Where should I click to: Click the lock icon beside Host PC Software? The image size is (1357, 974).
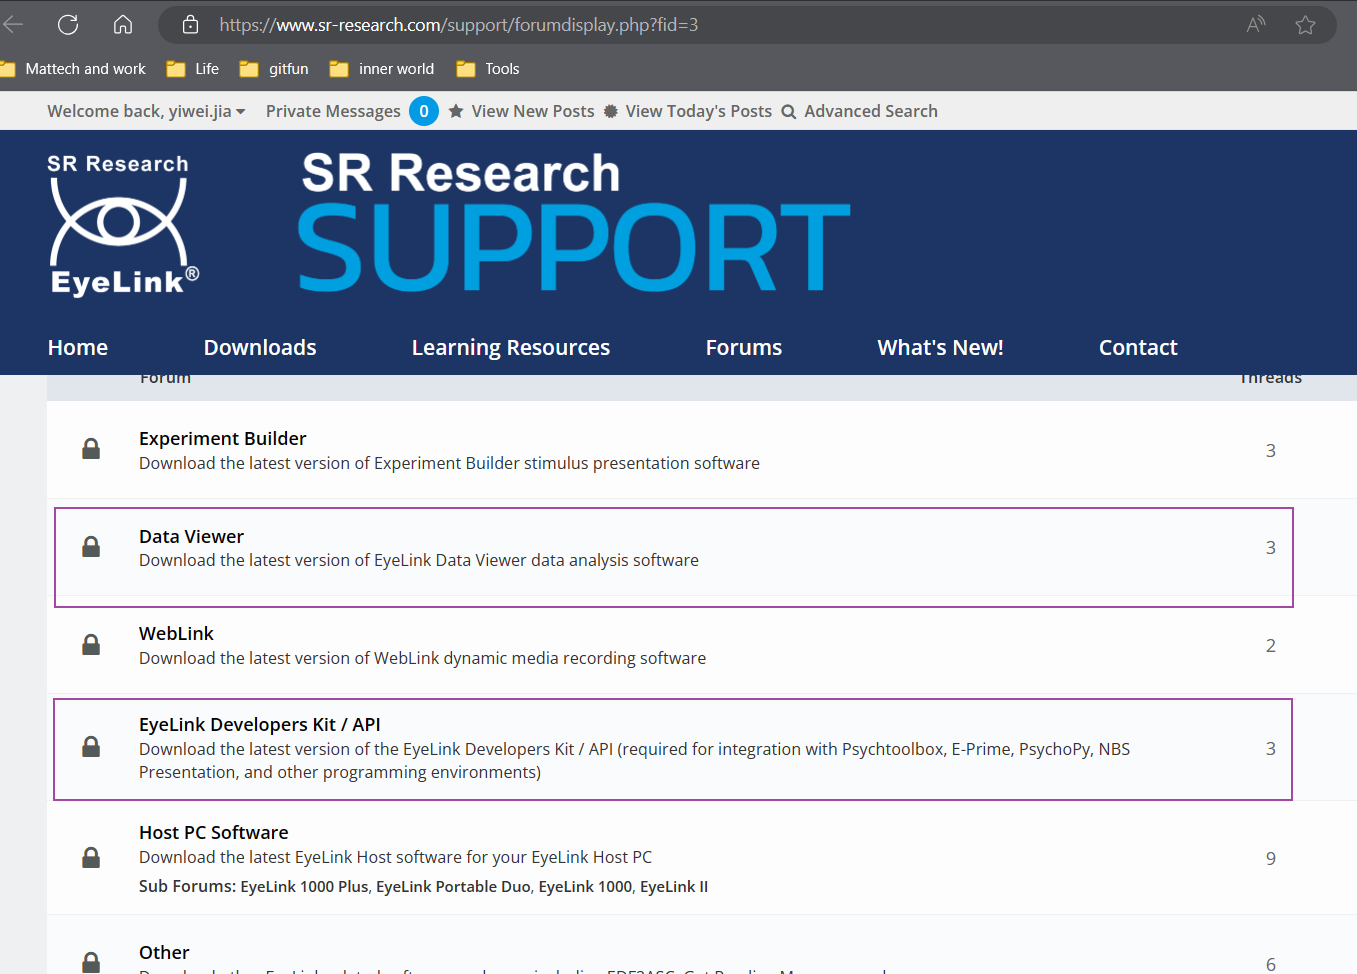tap(91, 857)
